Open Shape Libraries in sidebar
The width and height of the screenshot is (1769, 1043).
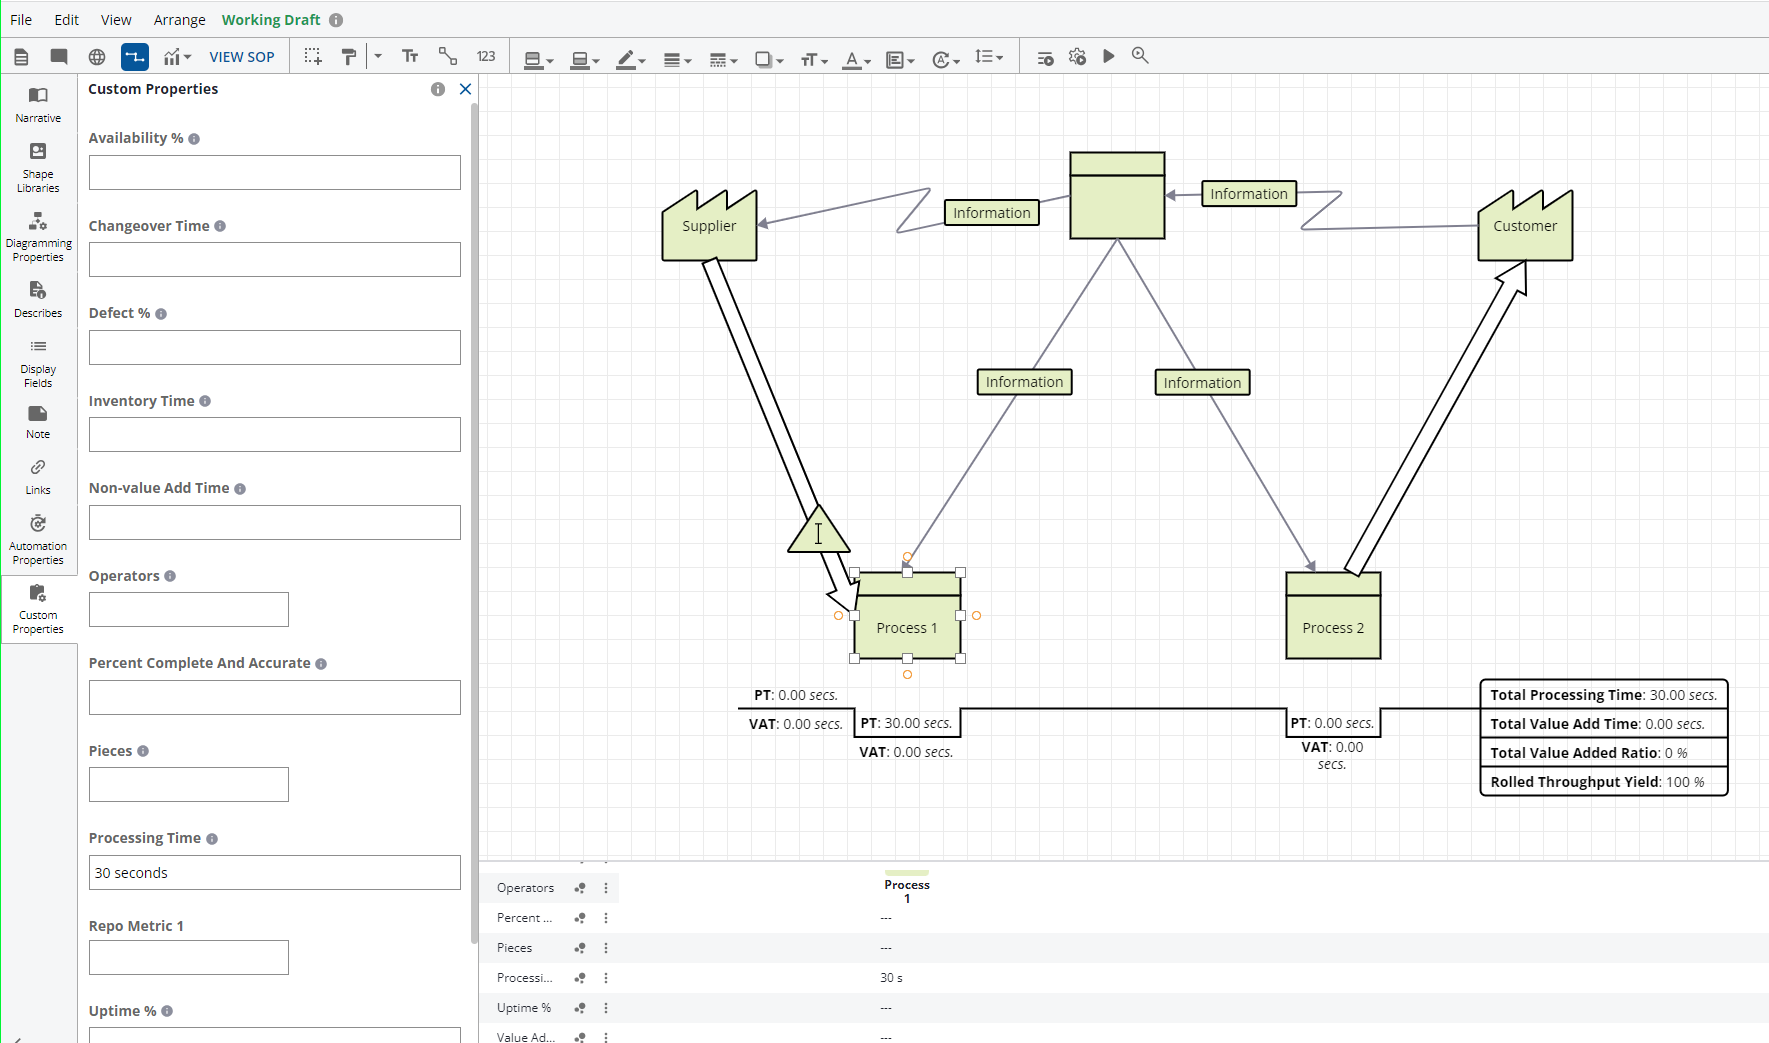coord(38,166)
